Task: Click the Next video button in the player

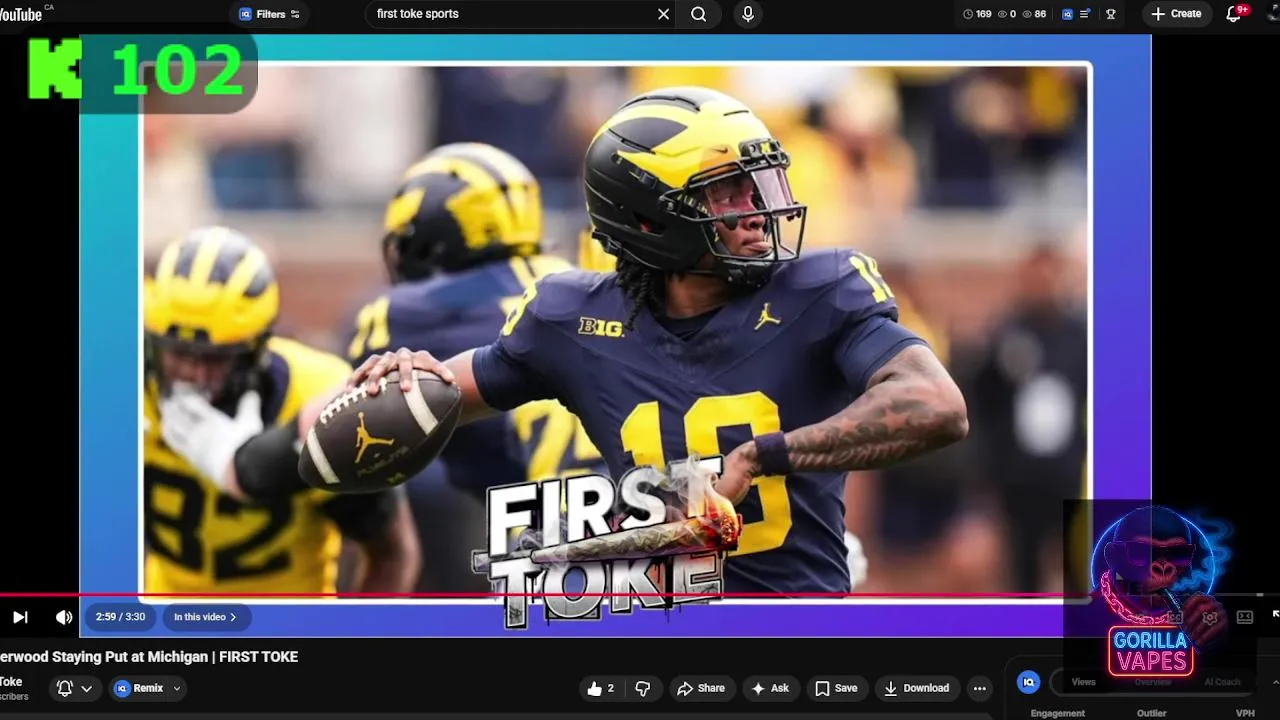Action: 20,617
